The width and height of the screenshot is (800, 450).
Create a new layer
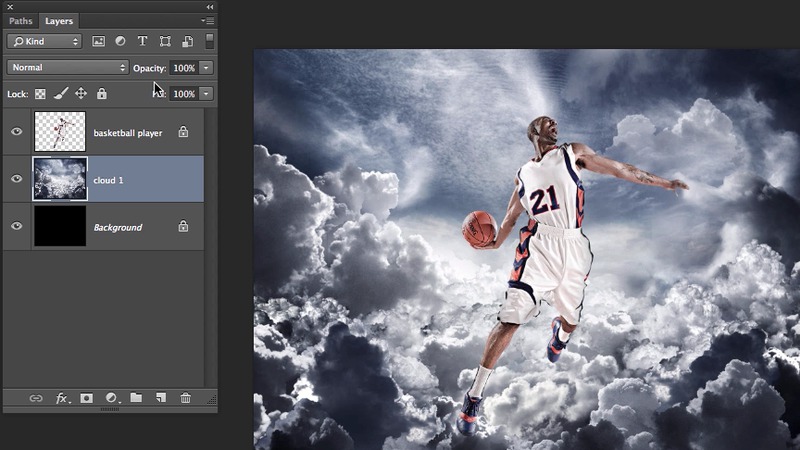click(x=160, y=398)
